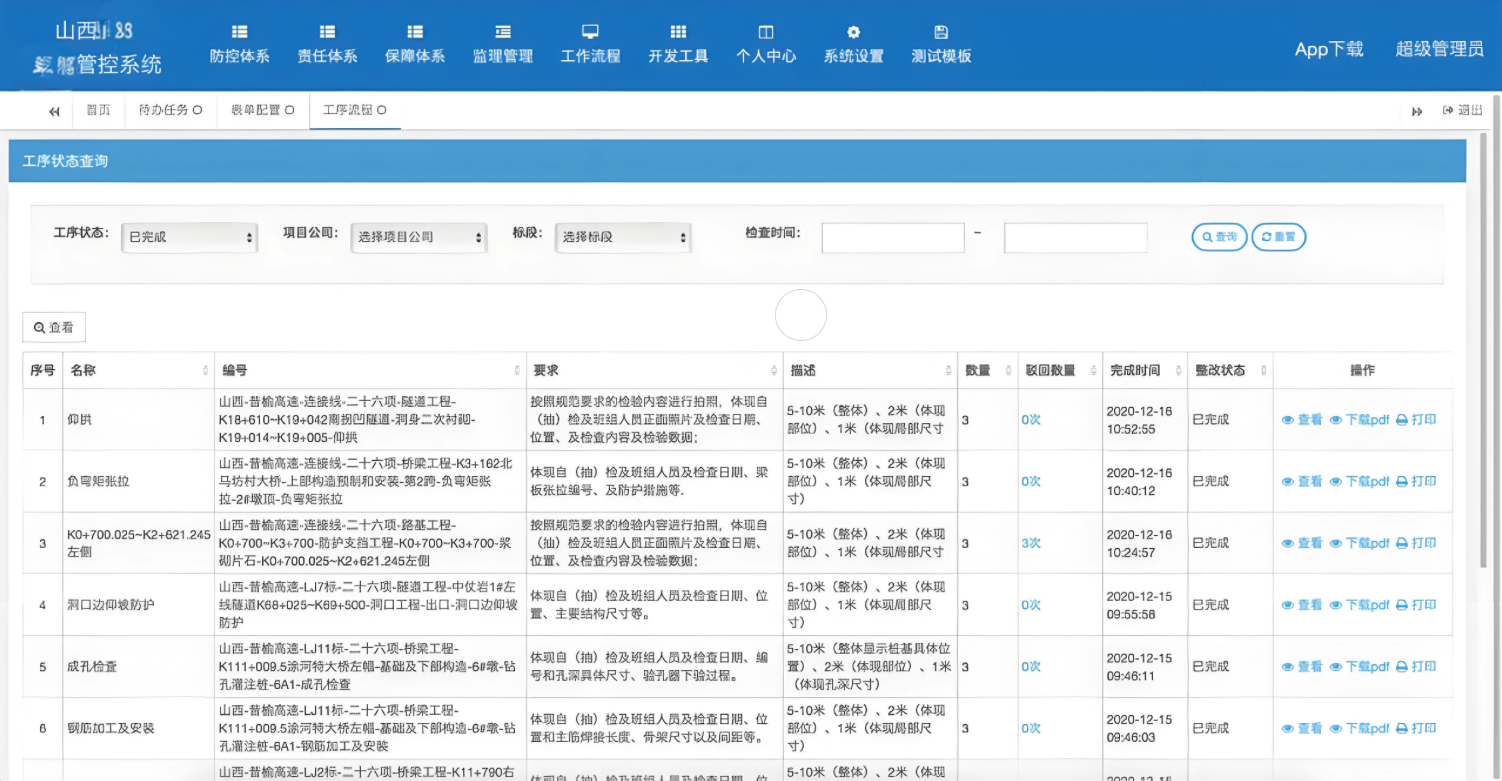View details of row 3 K0+700.025~K2+621.245左侧

point(1302,543)
